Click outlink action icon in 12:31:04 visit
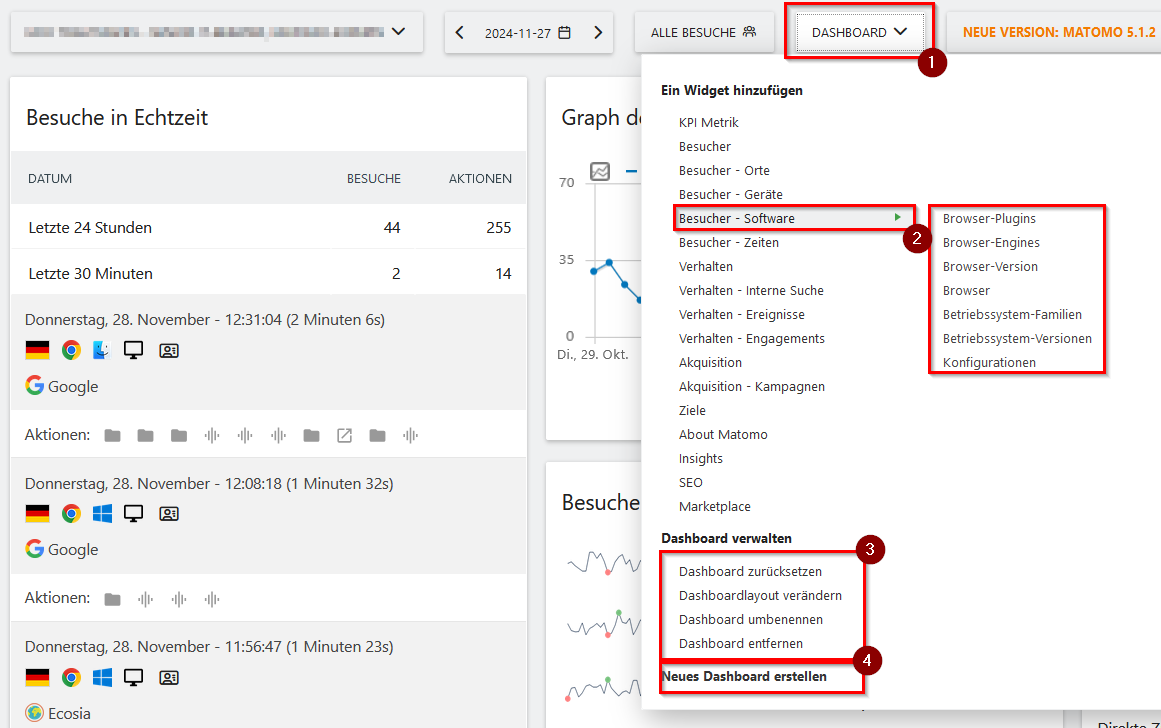 coord(344,435)
